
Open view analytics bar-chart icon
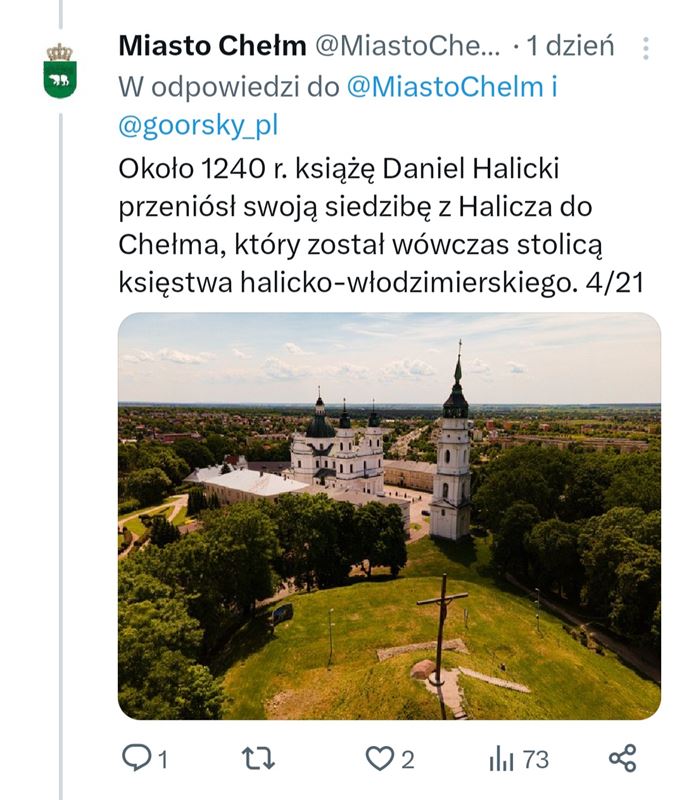[501, 759]
